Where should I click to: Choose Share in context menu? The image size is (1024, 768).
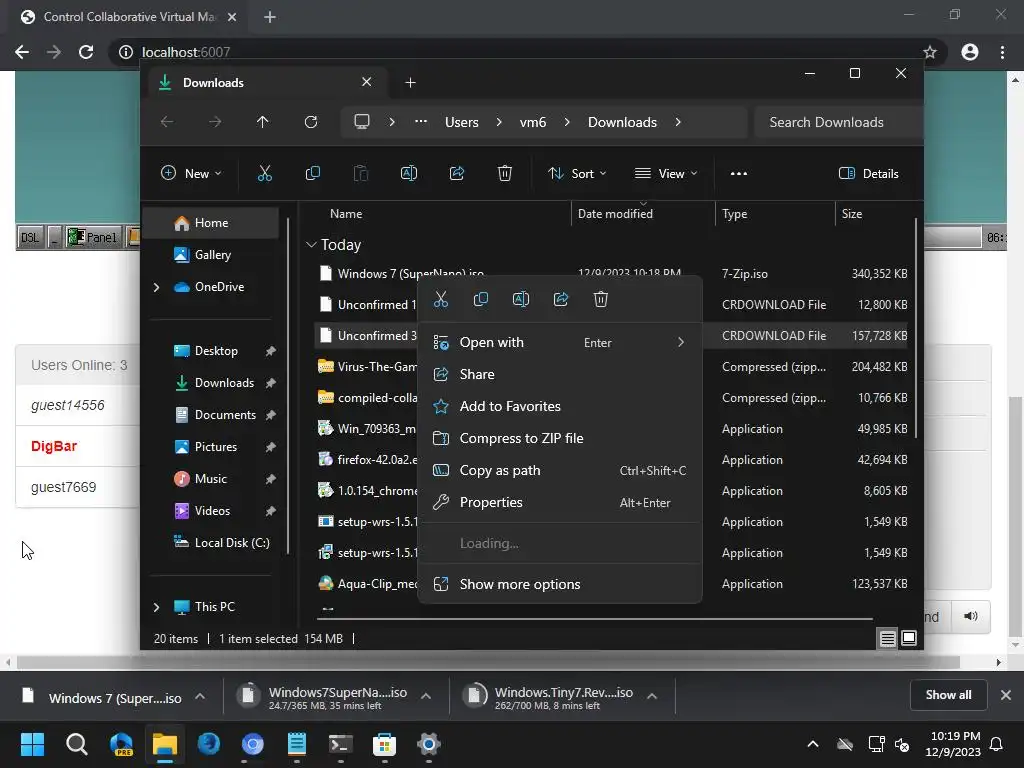click(x=560, y=375)
